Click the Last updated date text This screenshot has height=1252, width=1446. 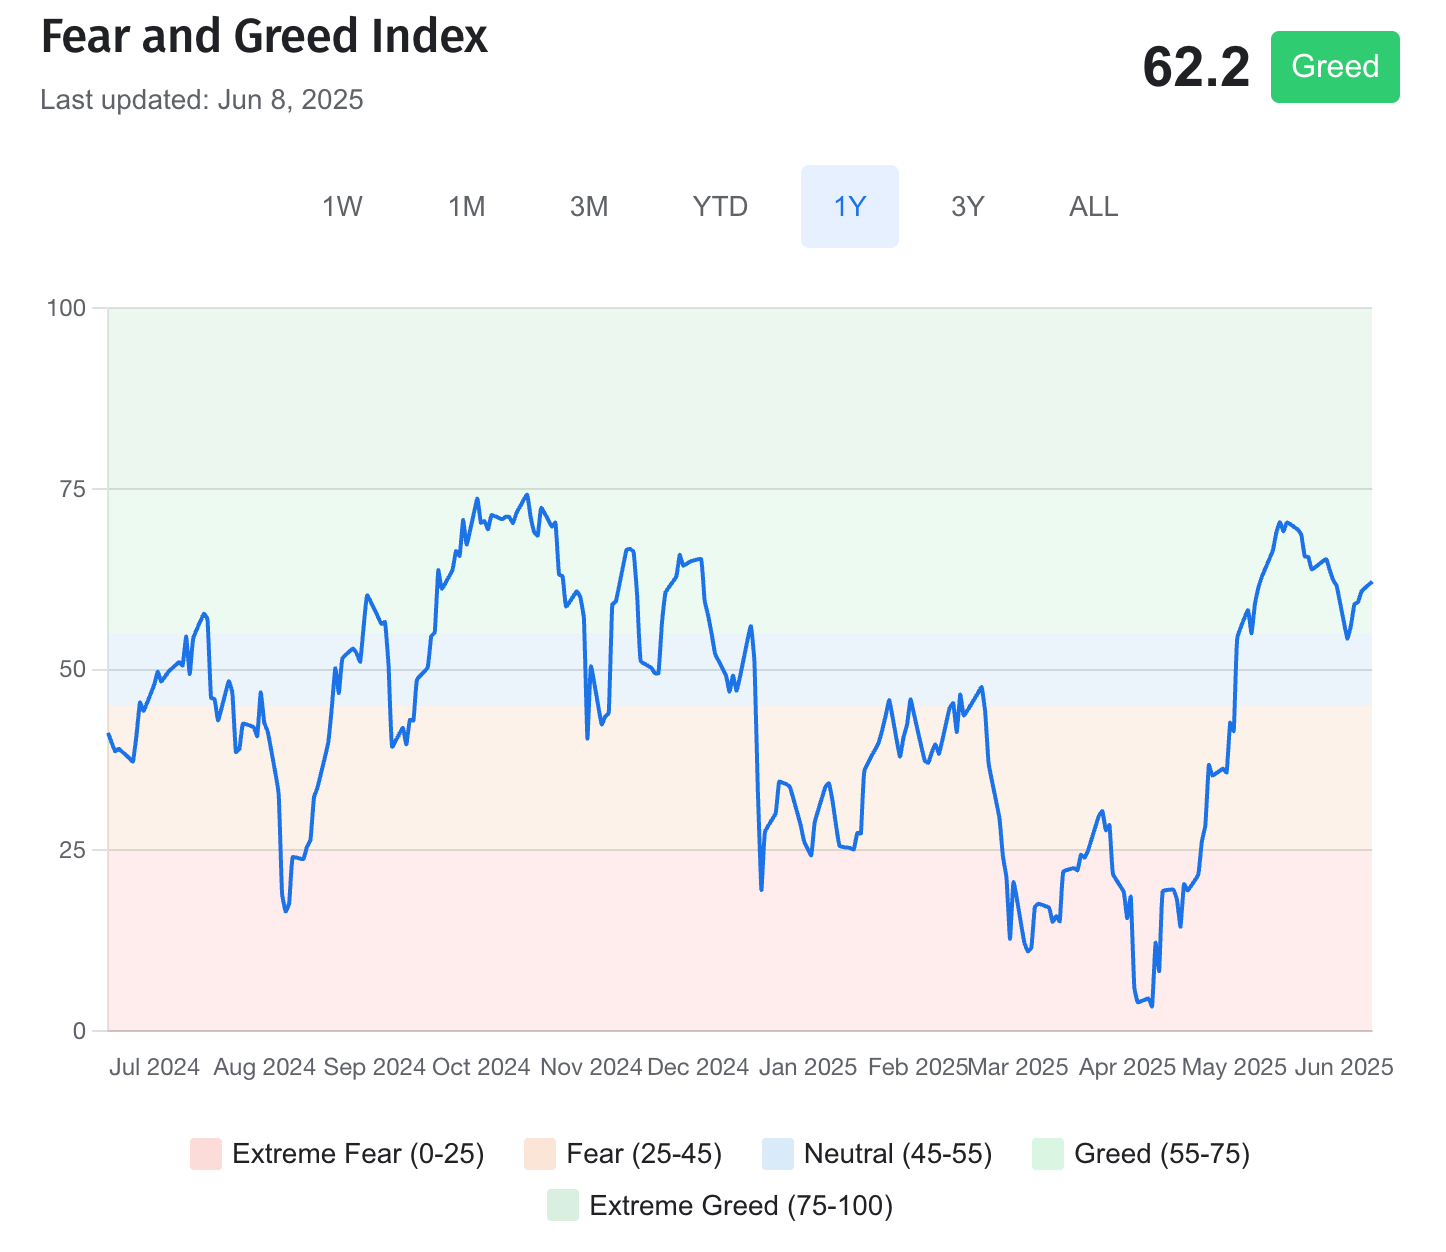pyautogui.click(x=202, y=100)
